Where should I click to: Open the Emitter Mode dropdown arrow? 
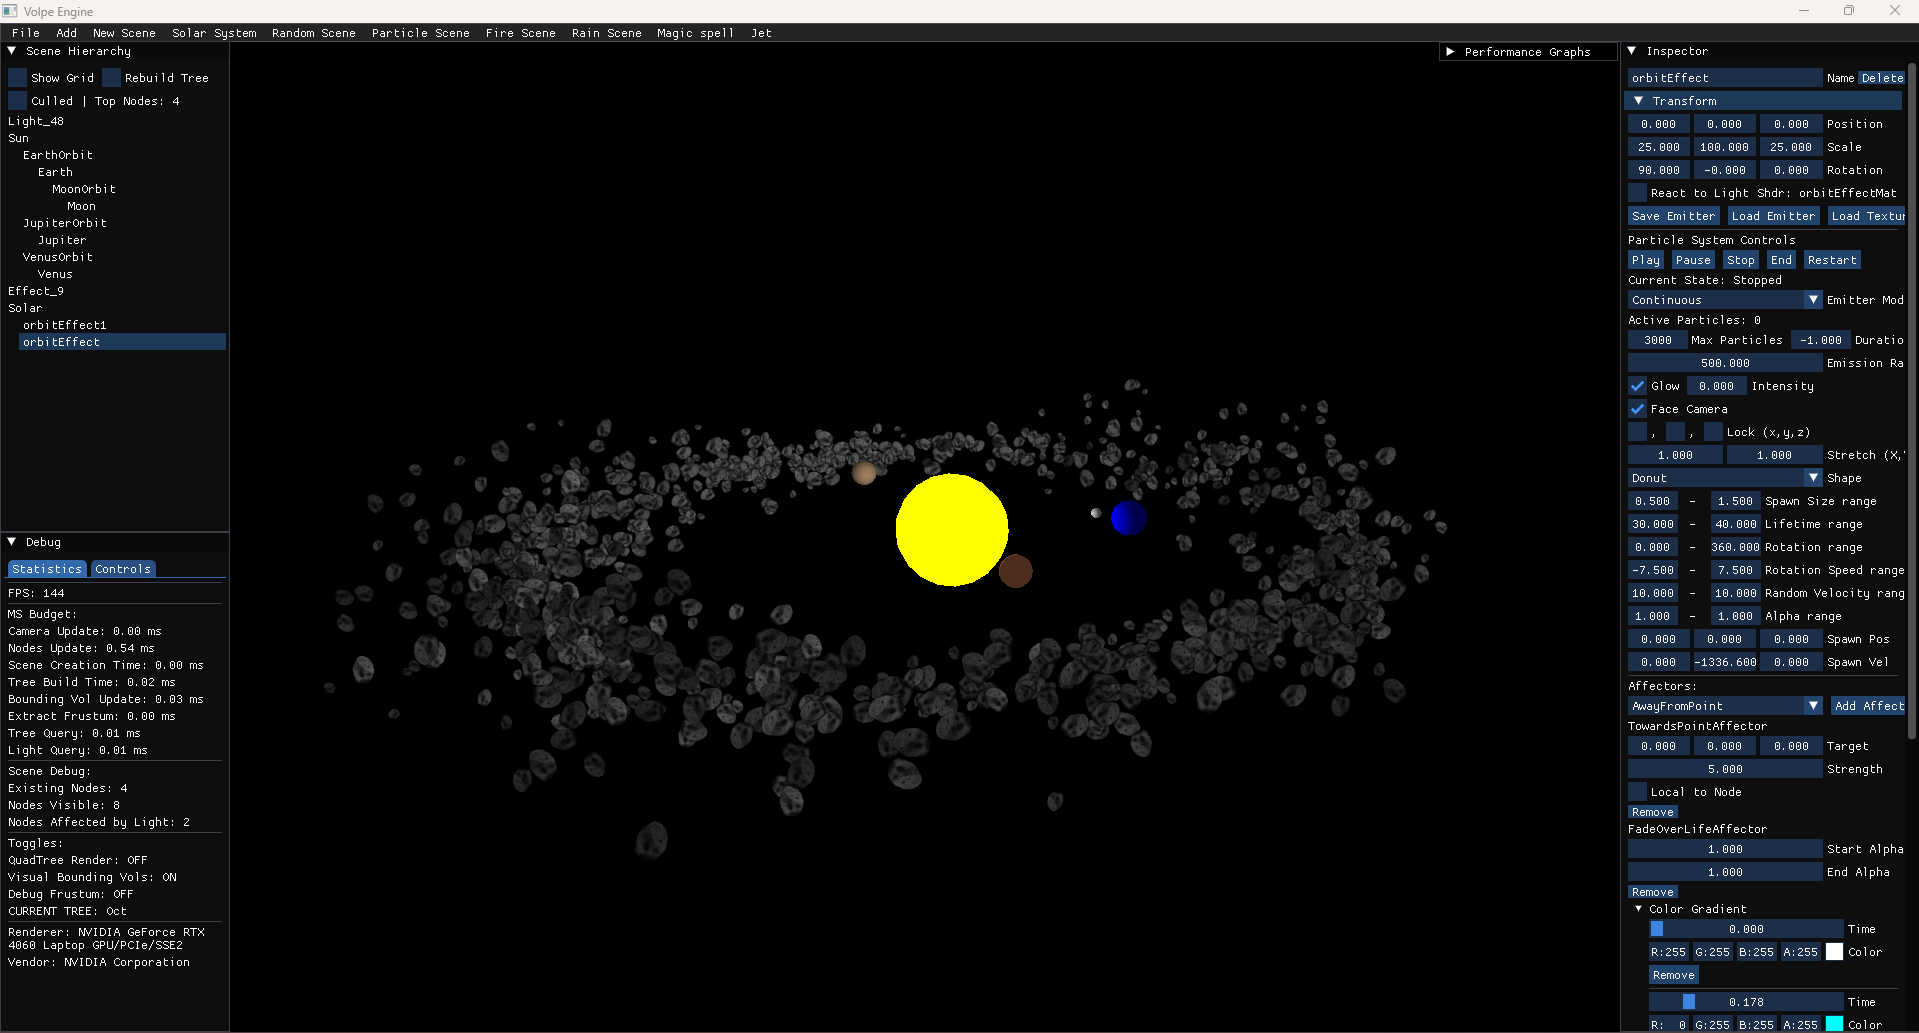click(x=1812, y=299)
